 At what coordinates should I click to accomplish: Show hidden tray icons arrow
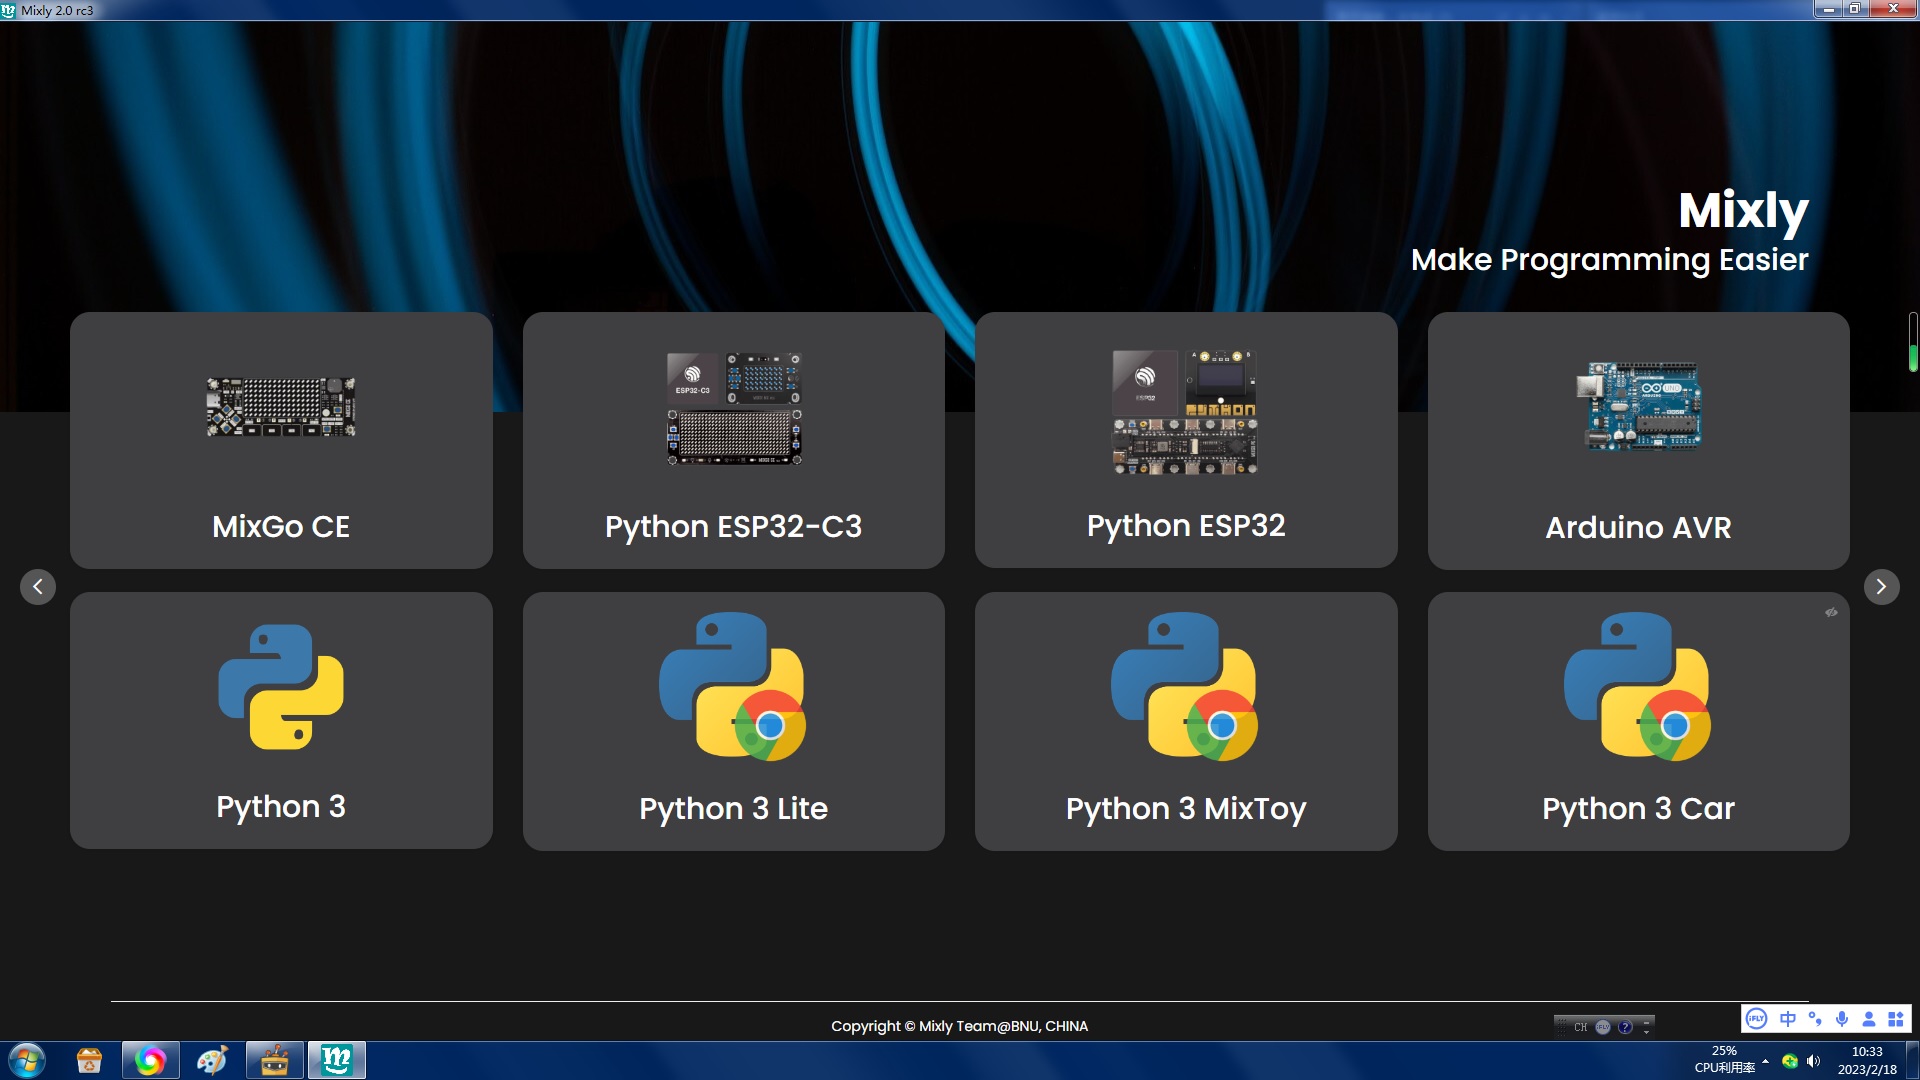(x=1766, y=1061)
